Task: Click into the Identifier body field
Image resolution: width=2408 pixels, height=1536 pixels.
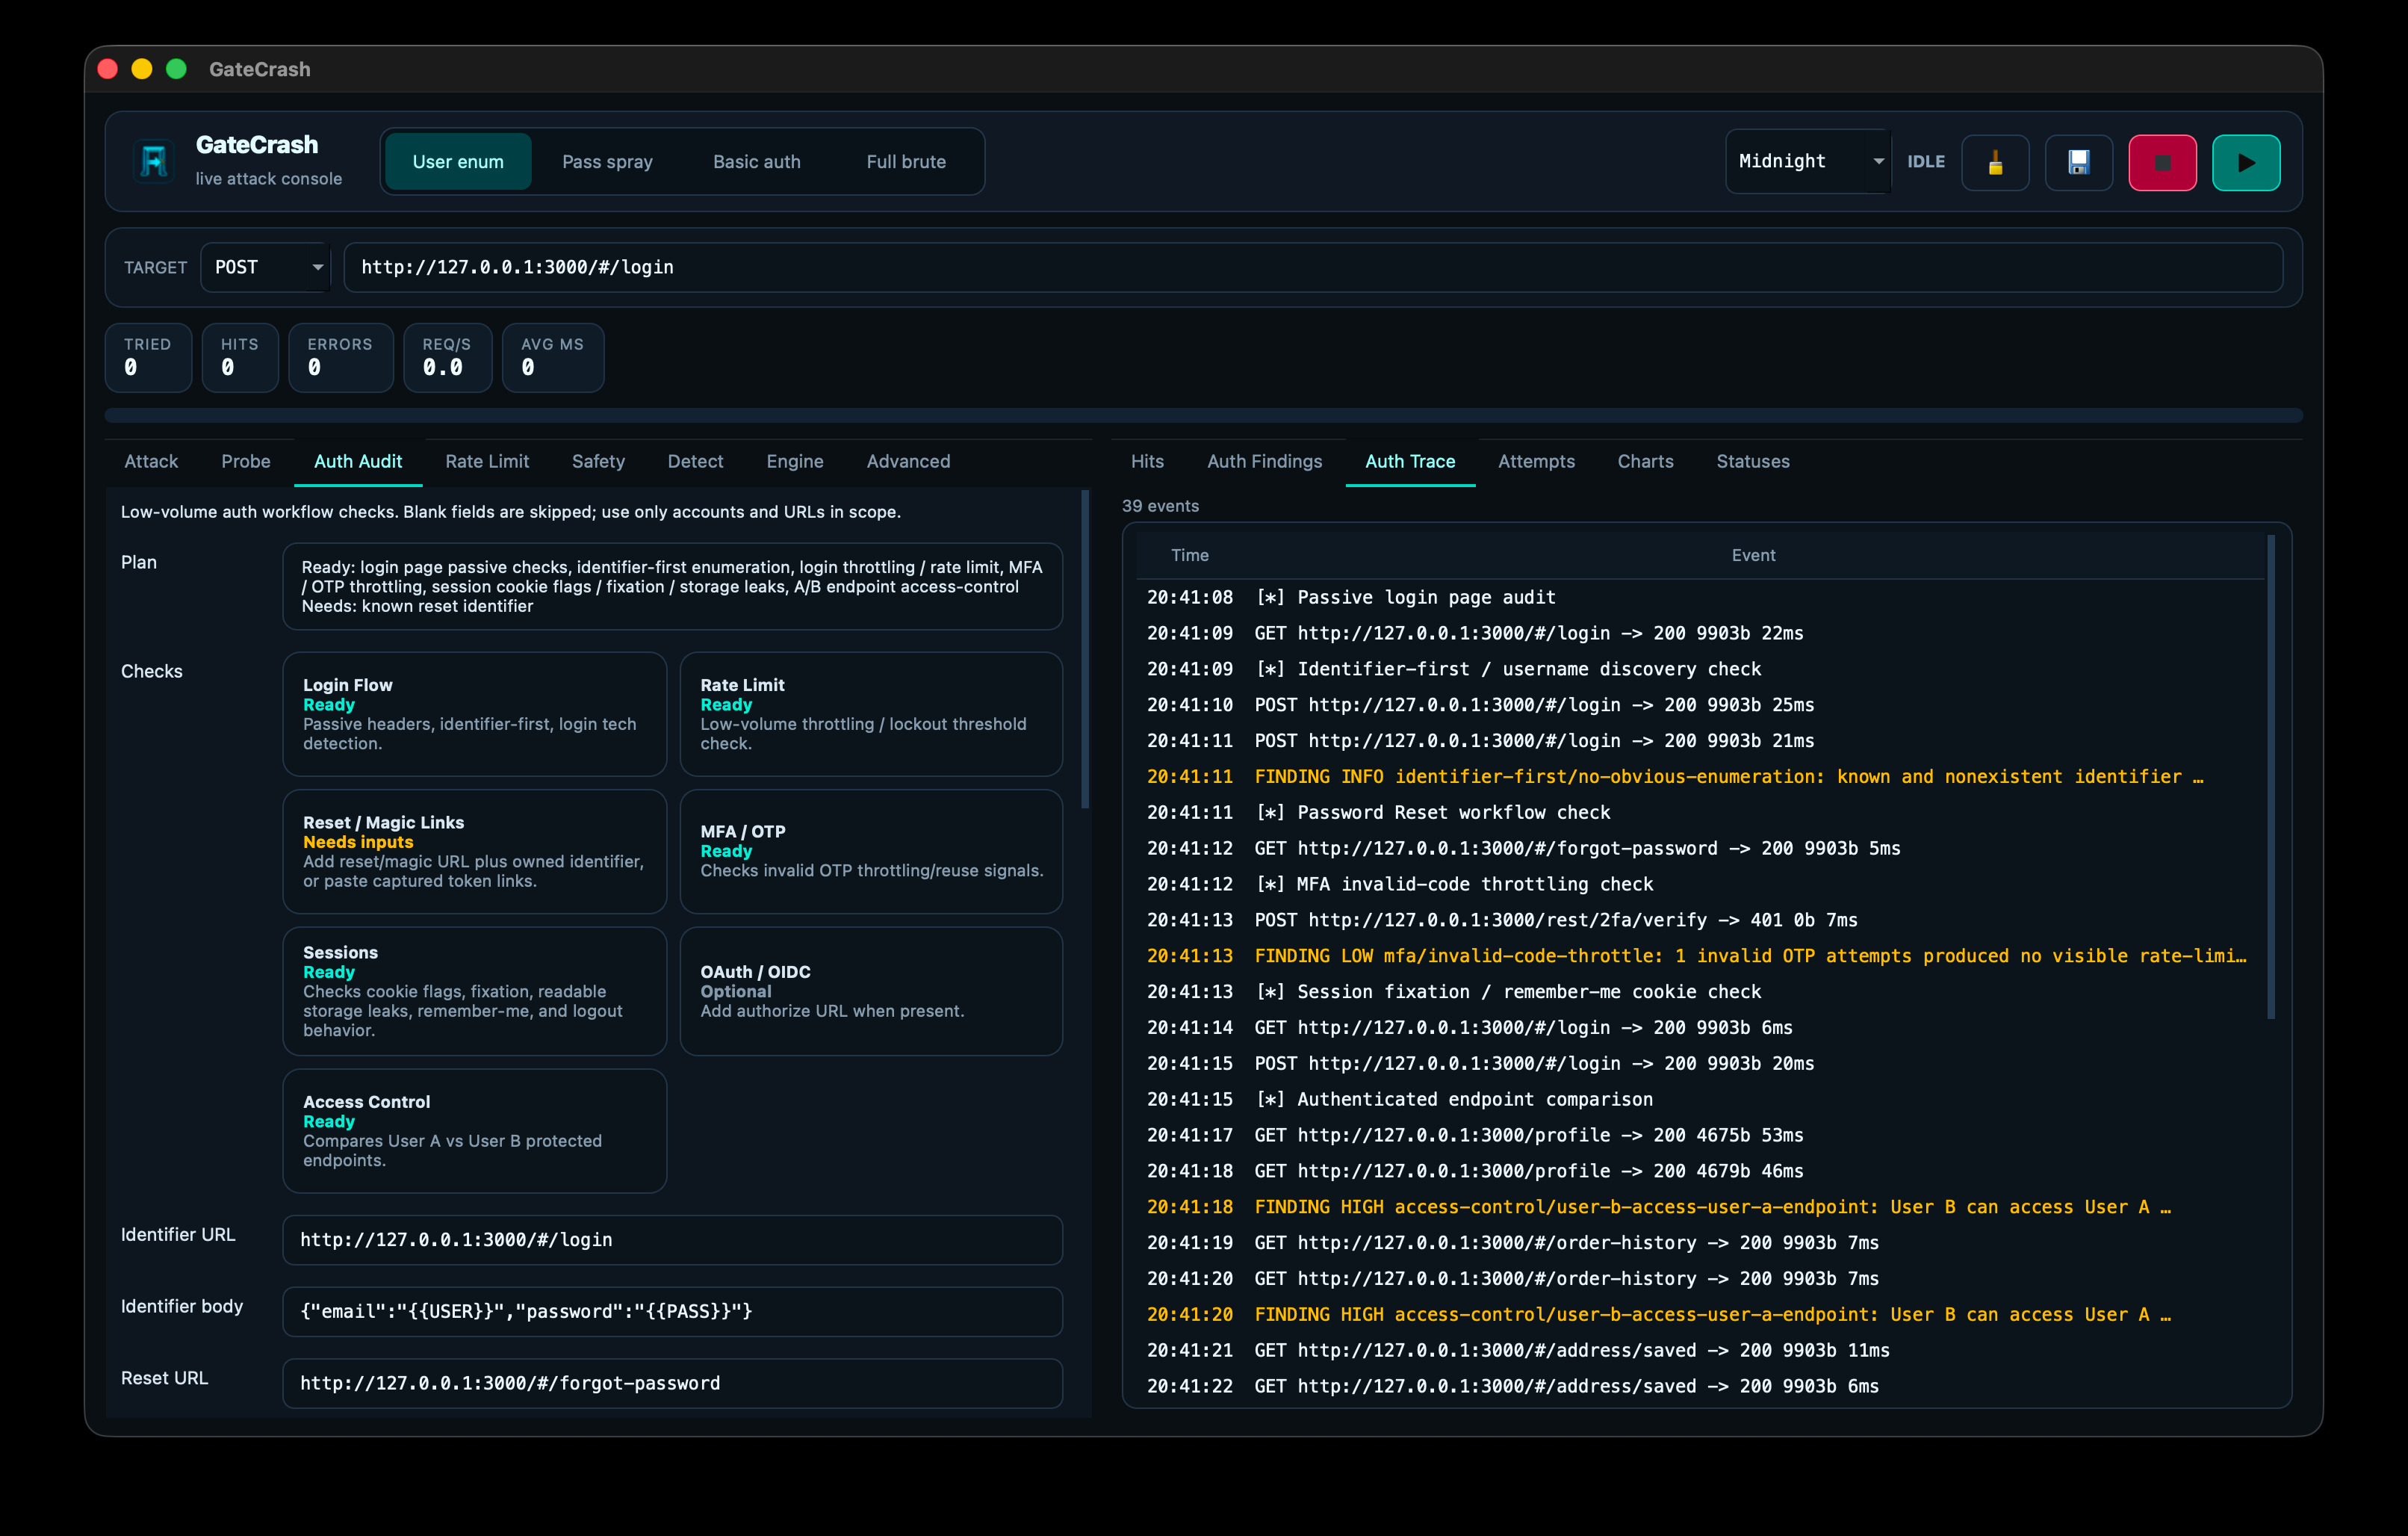Action: tap(672, 1311)
